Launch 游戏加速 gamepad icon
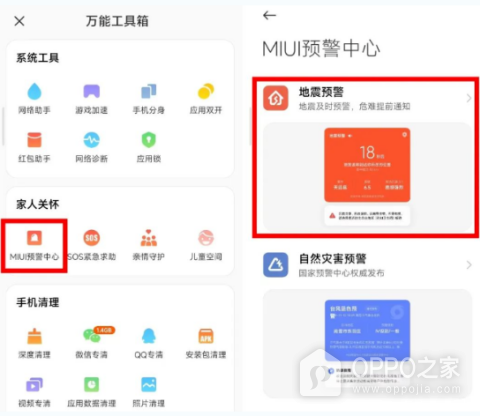This screenshot has height=416, width=480. click(92, 91)
